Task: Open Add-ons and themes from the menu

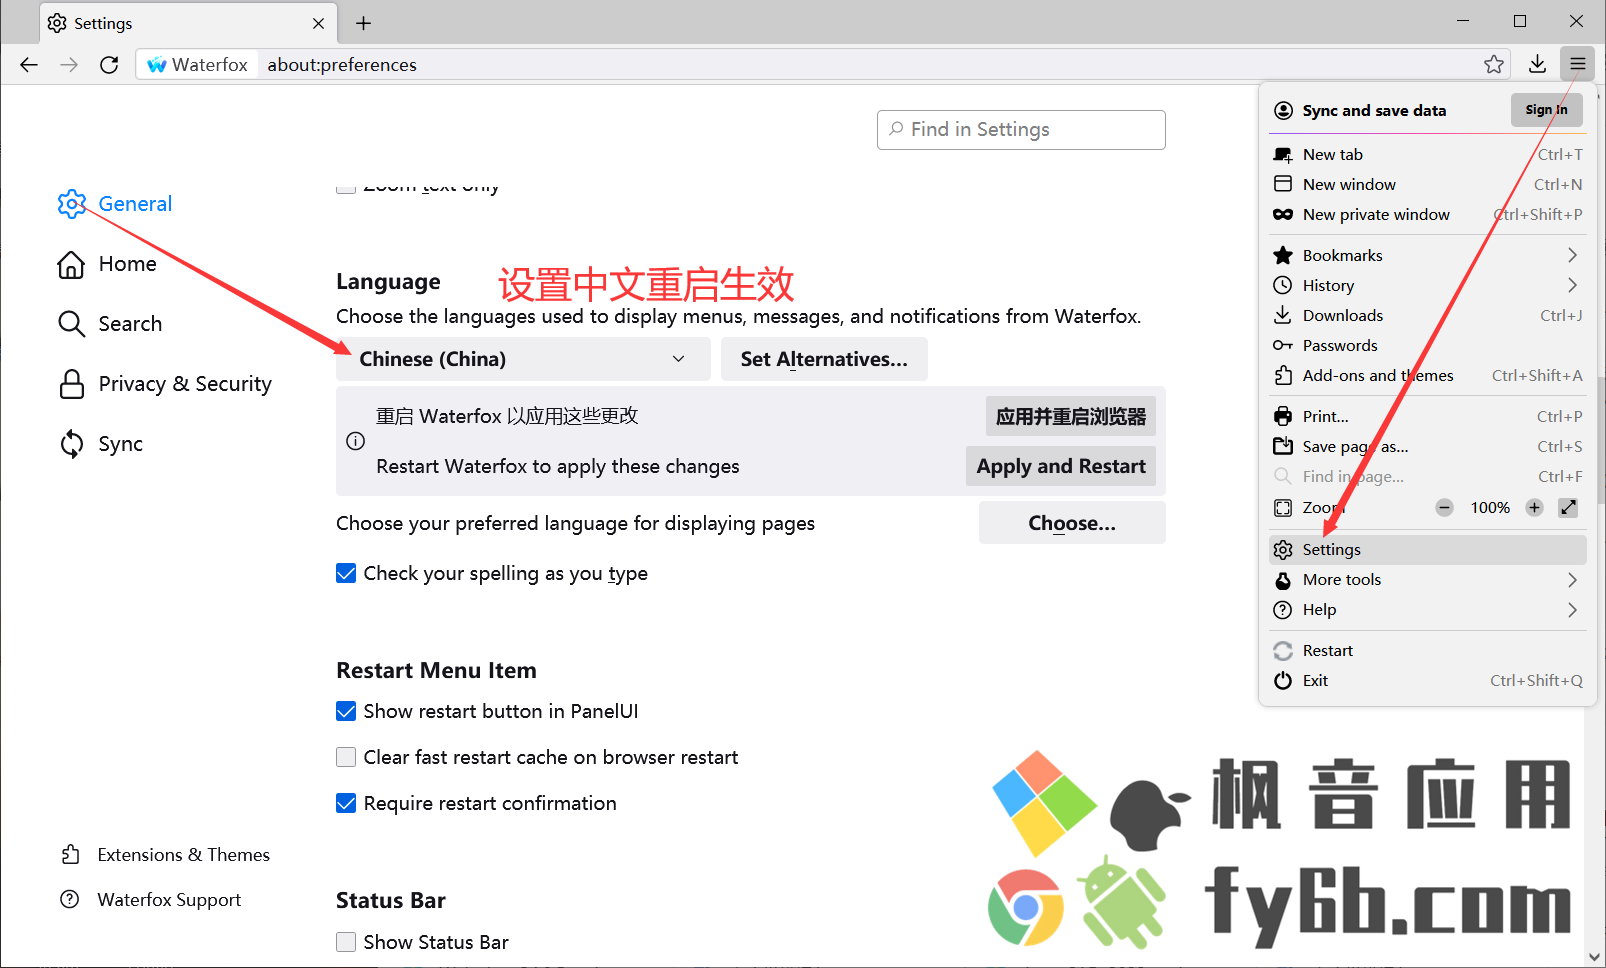Action: point(1428,376)
